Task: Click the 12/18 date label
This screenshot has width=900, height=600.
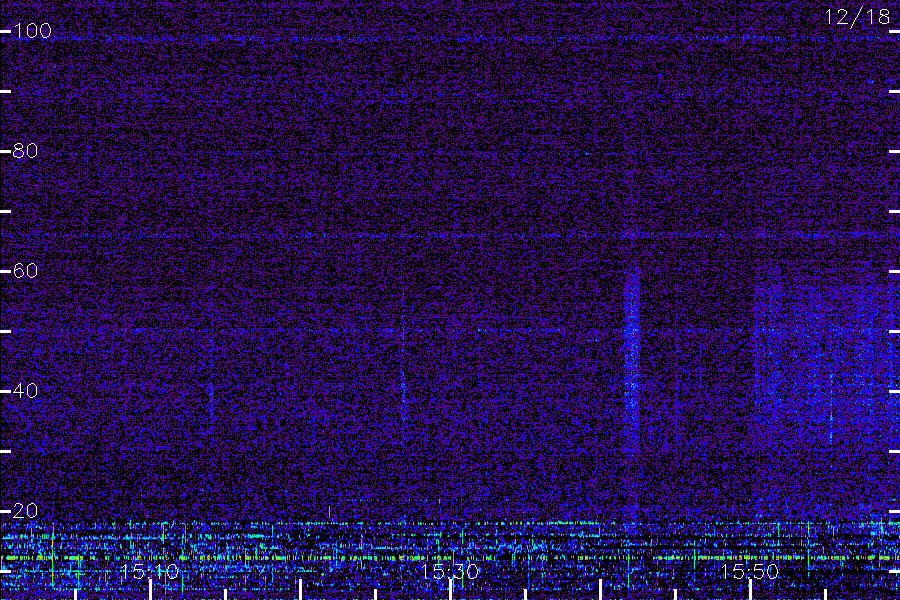Action: point(857,17)
